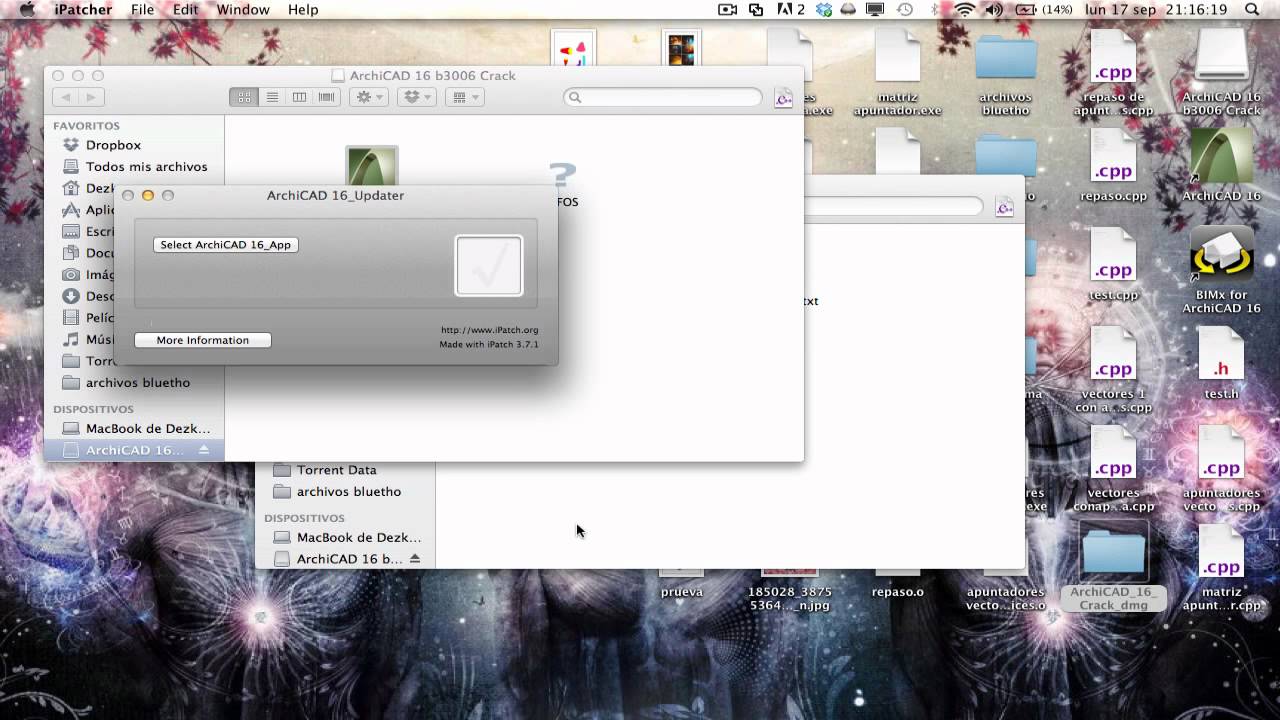Viewport: 1280px width, 720px height.
Task: Click the question mark file icon
Action: (563, 176)
